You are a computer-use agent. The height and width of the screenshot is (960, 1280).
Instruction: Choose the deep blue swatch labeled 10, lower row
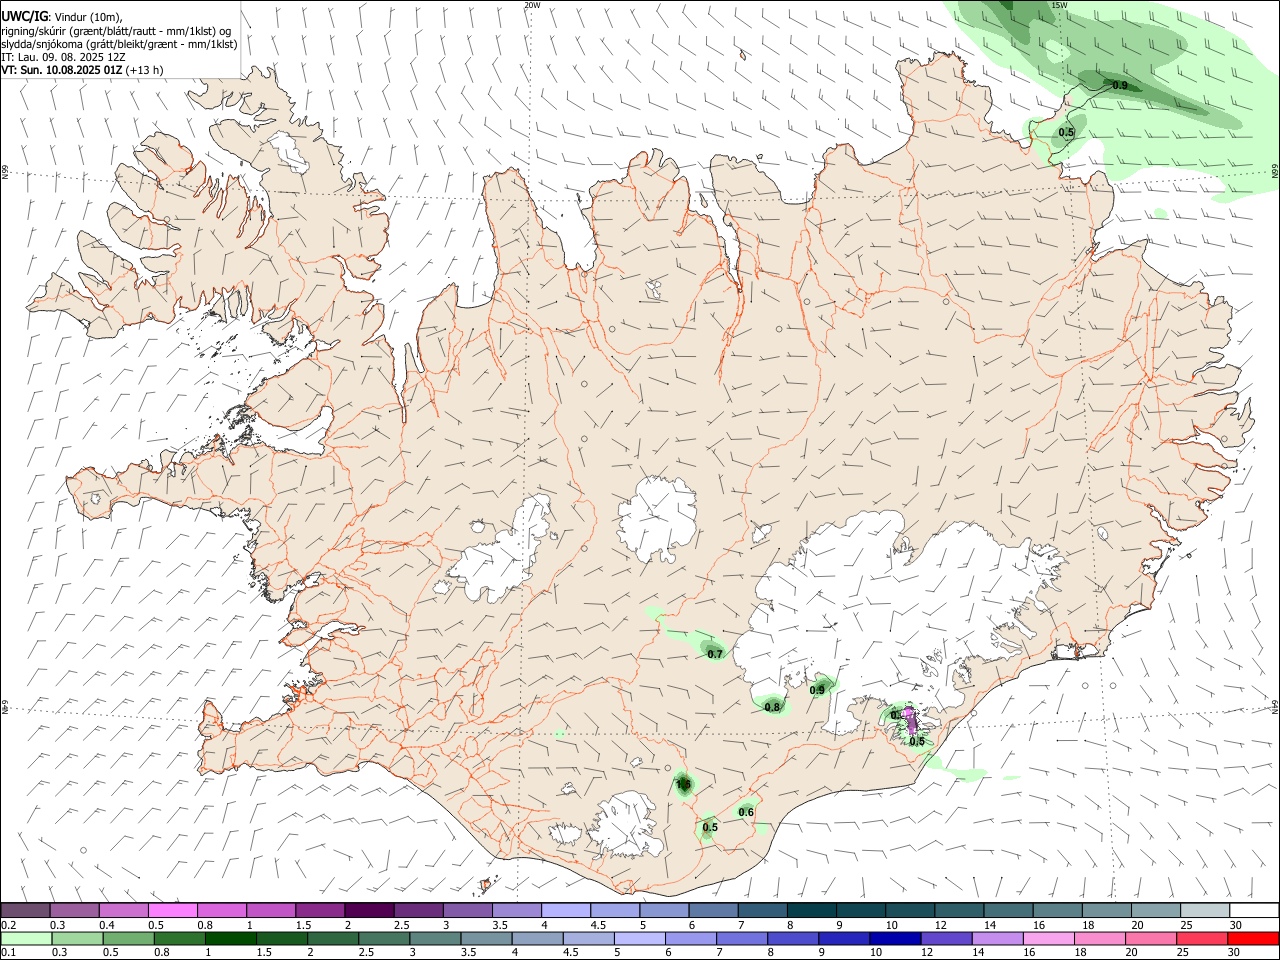[x=895, y=938]
